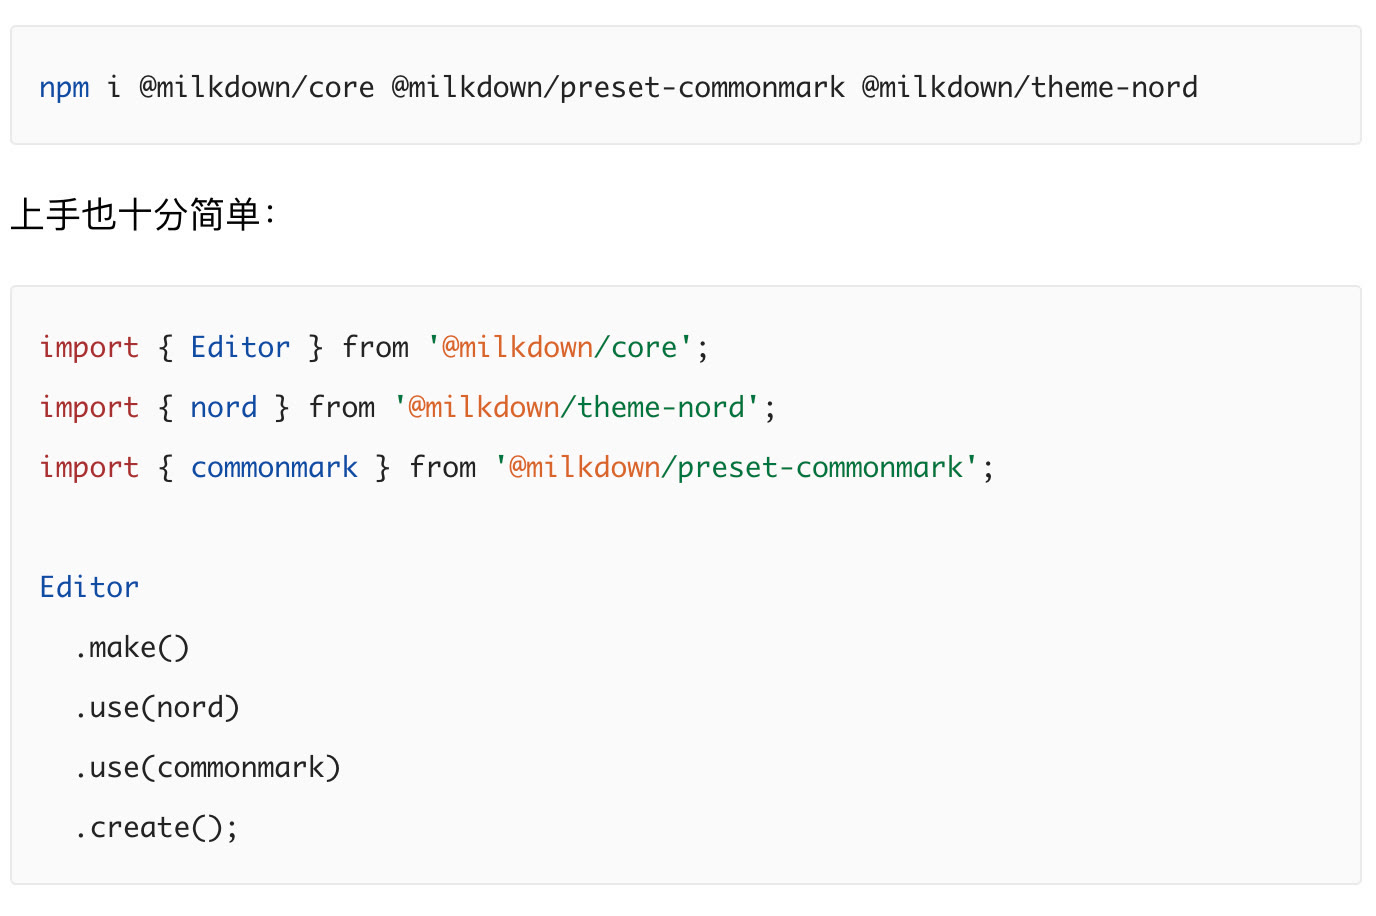Click the .use(commonmark) method call
The width and height of the screenshot is (1376, 916).
click(207, 768)
